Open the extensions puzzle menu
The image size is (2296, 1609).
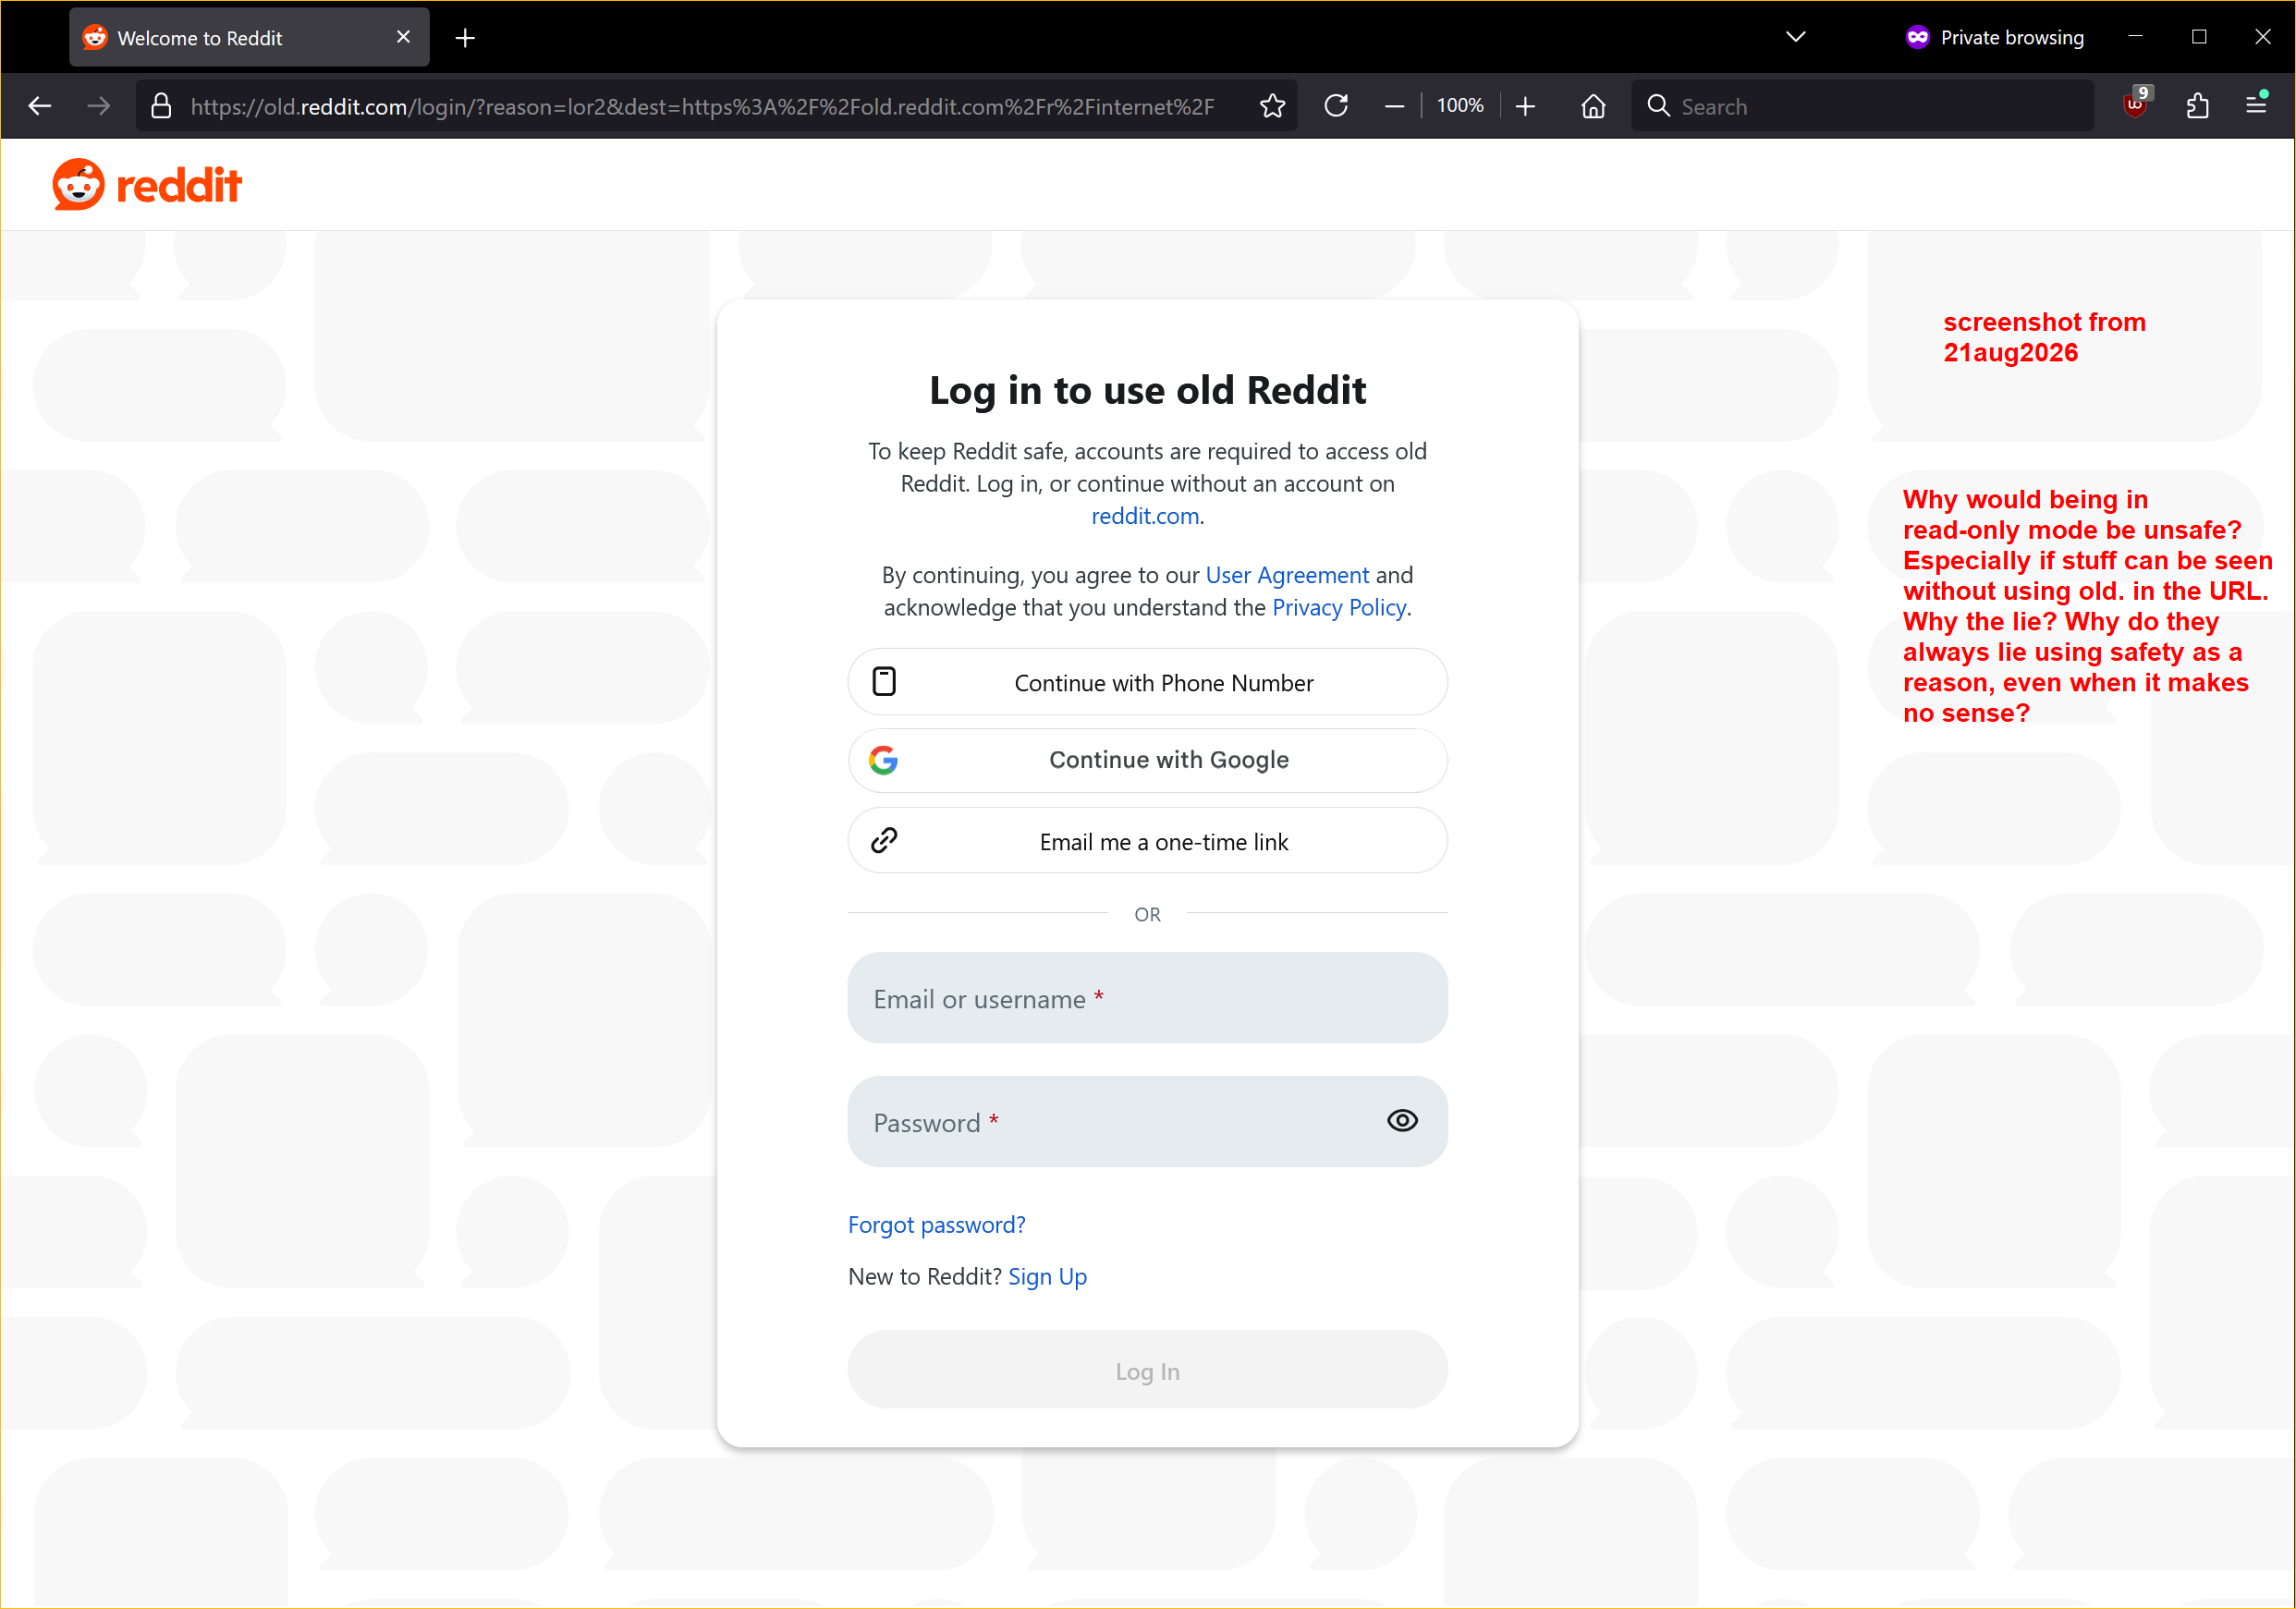[2197, 106]
